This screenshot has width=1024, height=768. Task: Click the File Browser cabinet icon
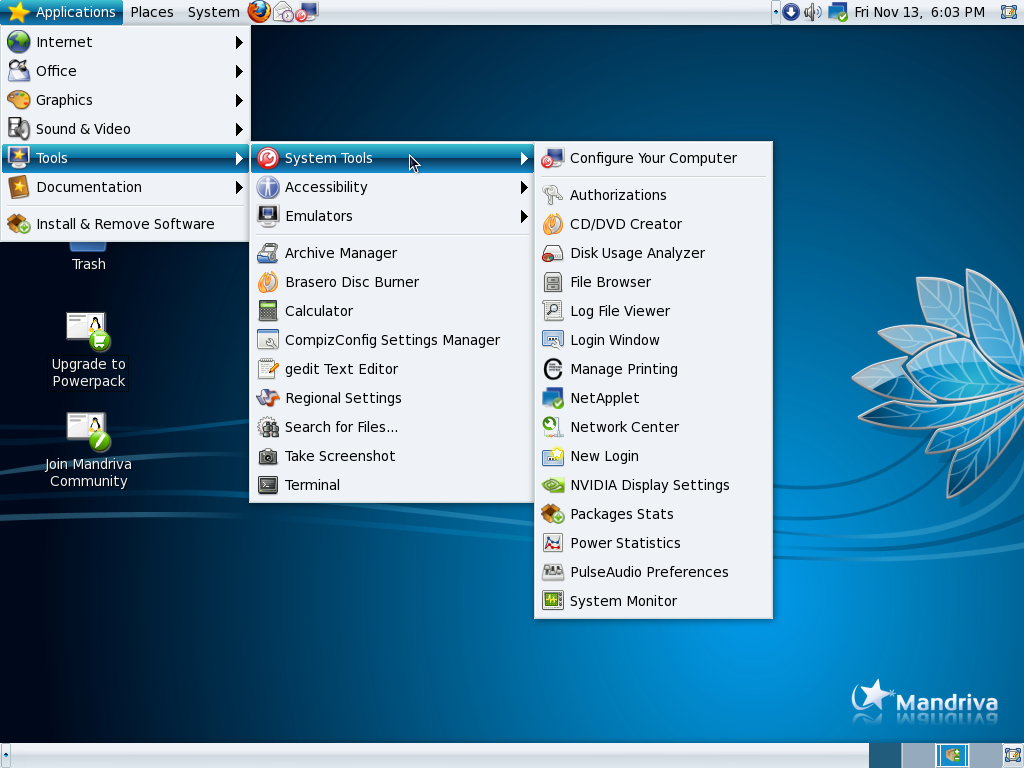552,282
